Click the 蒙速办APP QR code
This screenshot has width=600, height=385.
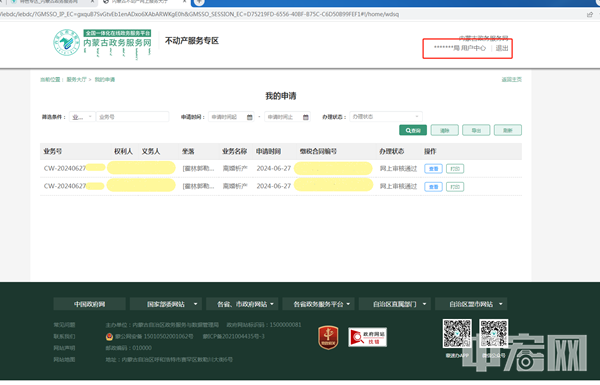457,333
